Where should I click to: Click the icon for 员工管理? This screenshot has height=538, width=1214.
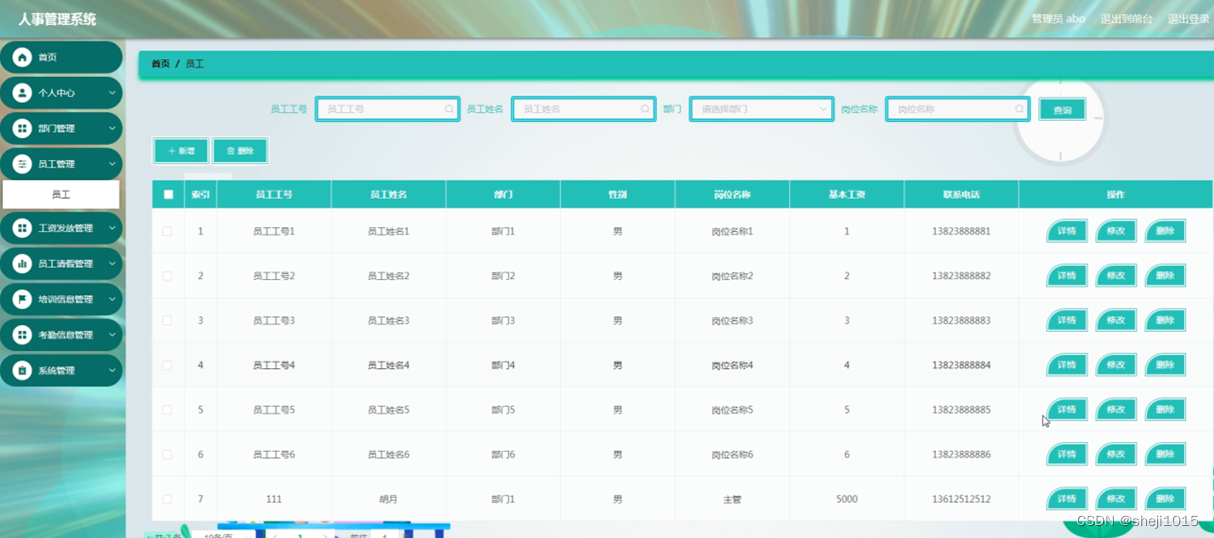tap(22, 164)
